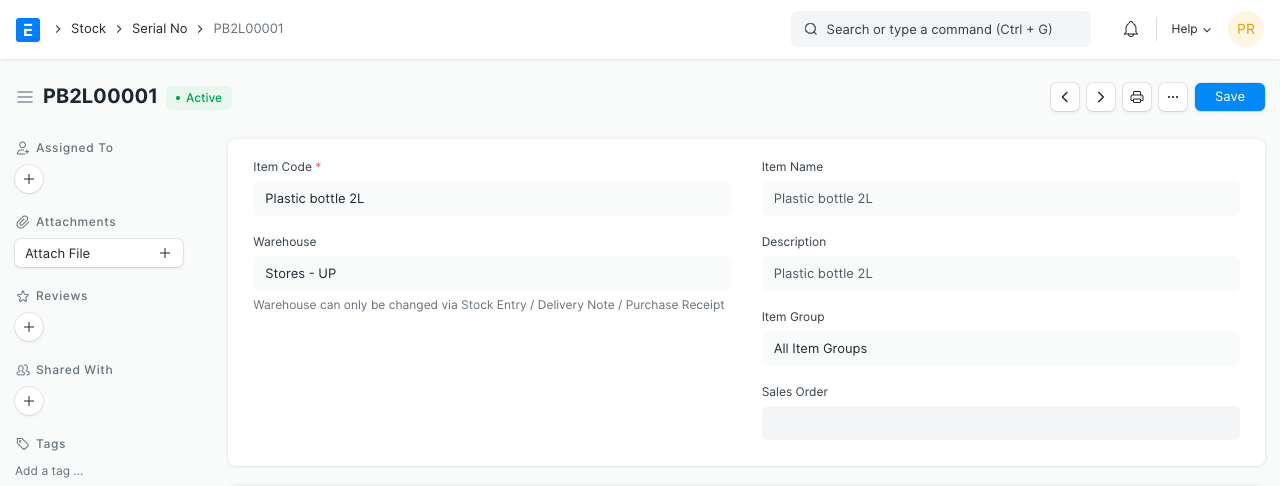Screen dimensions: 1280x486
Task: Open the Item Code link field
Action: [x=492, y=198]
